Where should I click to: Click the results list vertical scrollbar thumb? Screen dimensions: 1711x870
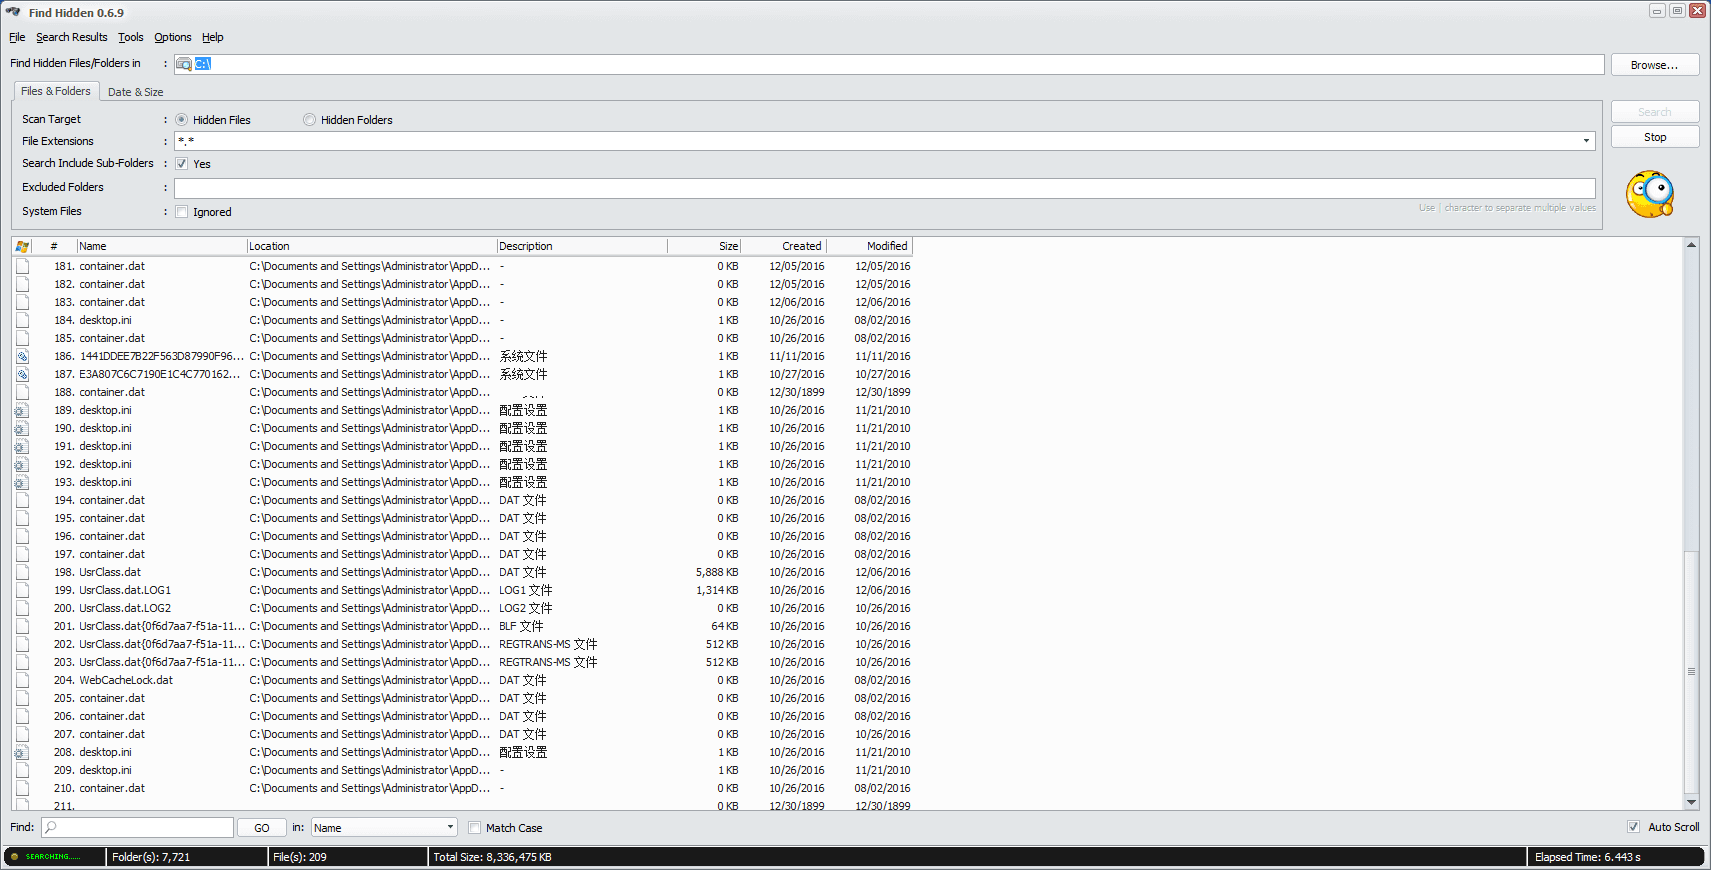click(x=1691, y=670)
